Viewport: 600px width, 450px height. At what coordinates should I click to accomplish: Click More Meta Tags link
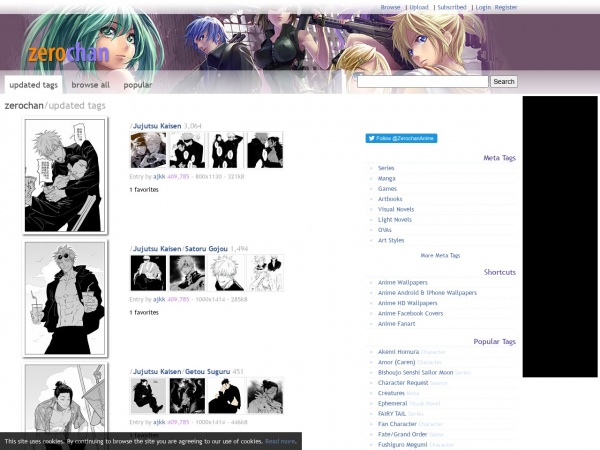click(440, 256)
